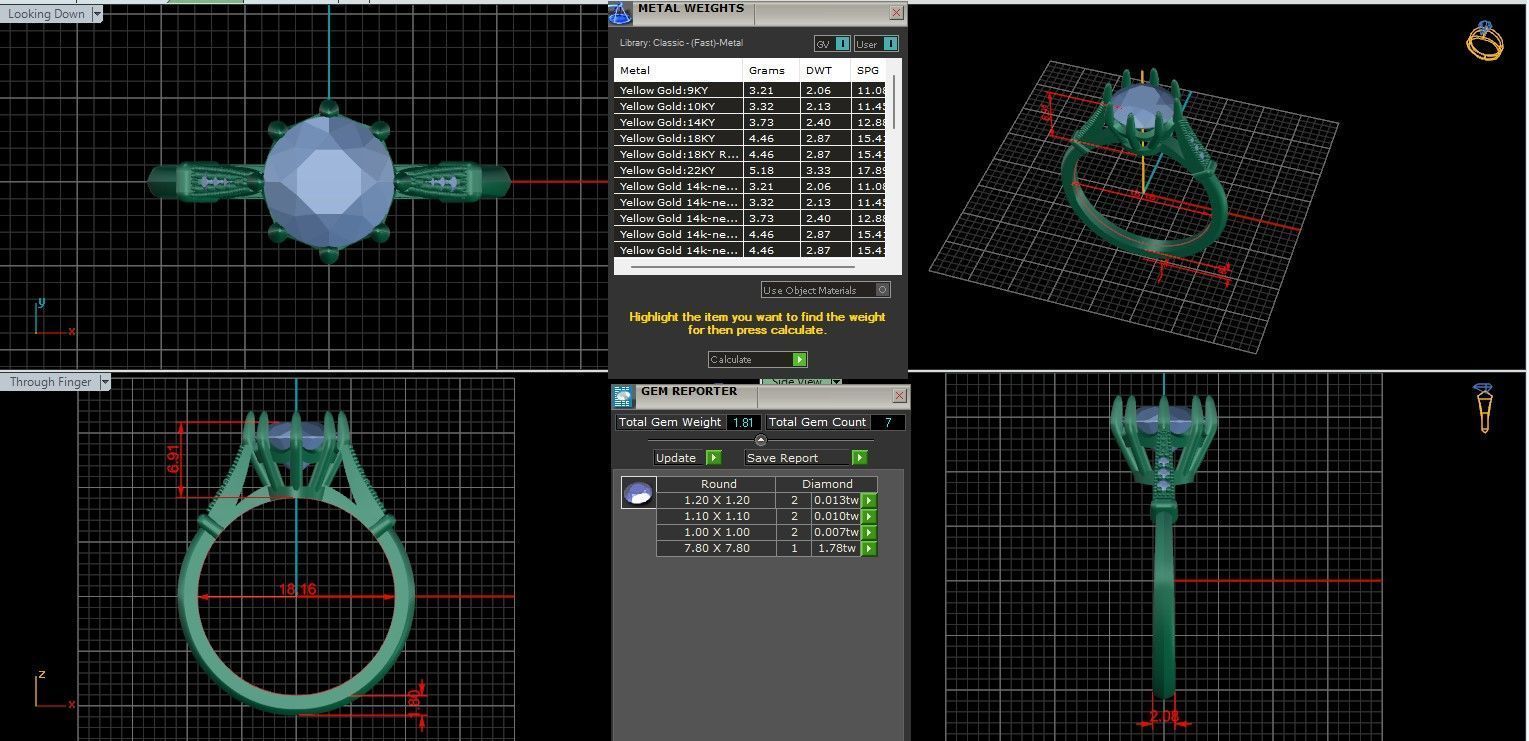This screenshot has width=1529, height=741.
Task: Click the 1.00 X 1.00 gem size cell
Action: [x=717, y=532]
